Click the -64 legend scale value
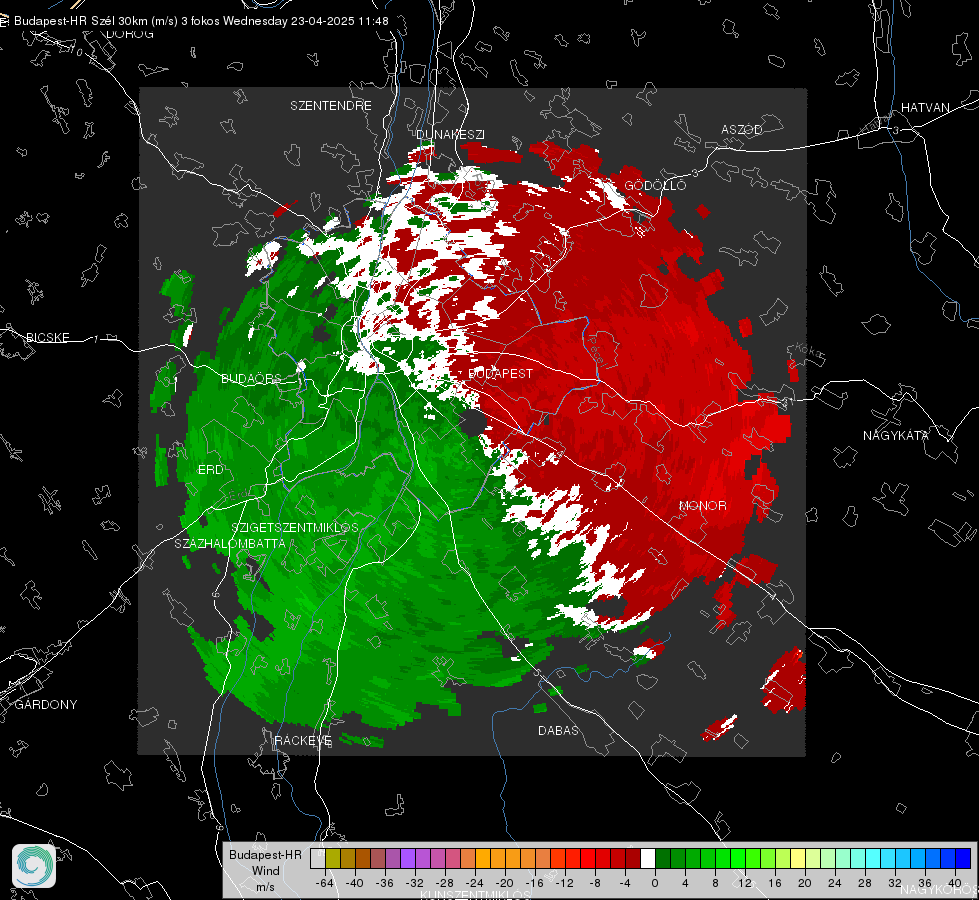Screen dimensions: 979x900 tap(324, 883)
